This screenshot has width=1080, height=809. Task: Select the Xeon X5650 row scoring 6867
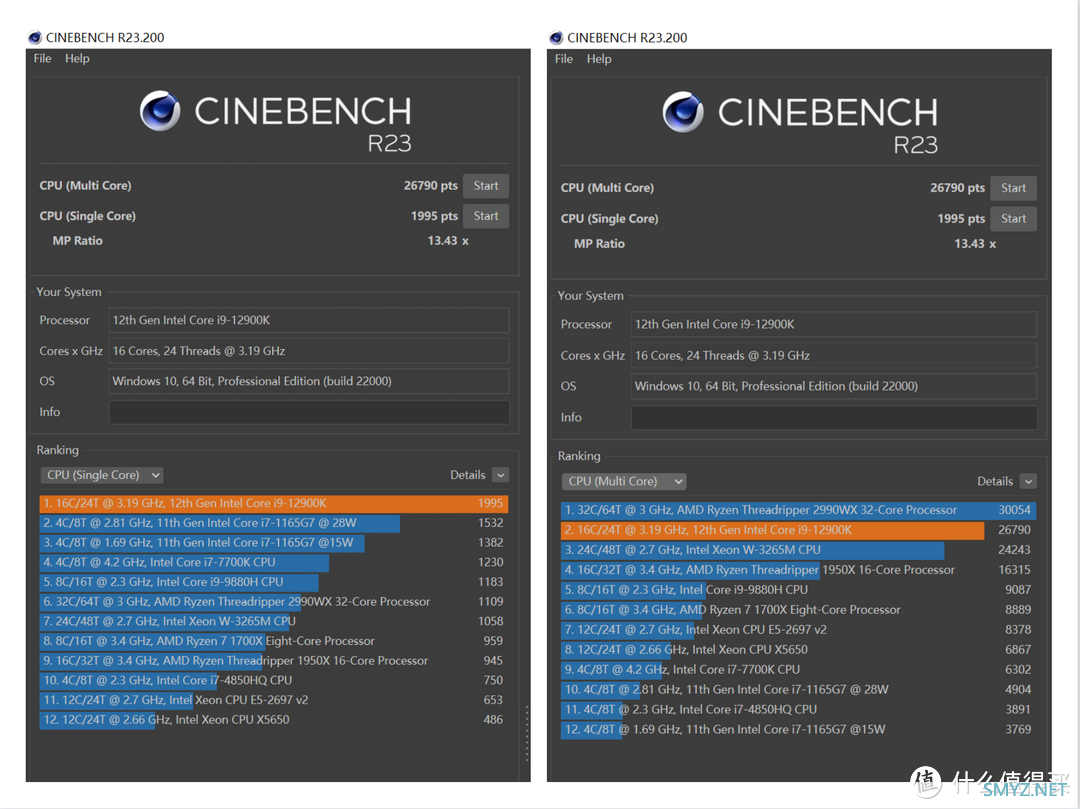point(799,650)
